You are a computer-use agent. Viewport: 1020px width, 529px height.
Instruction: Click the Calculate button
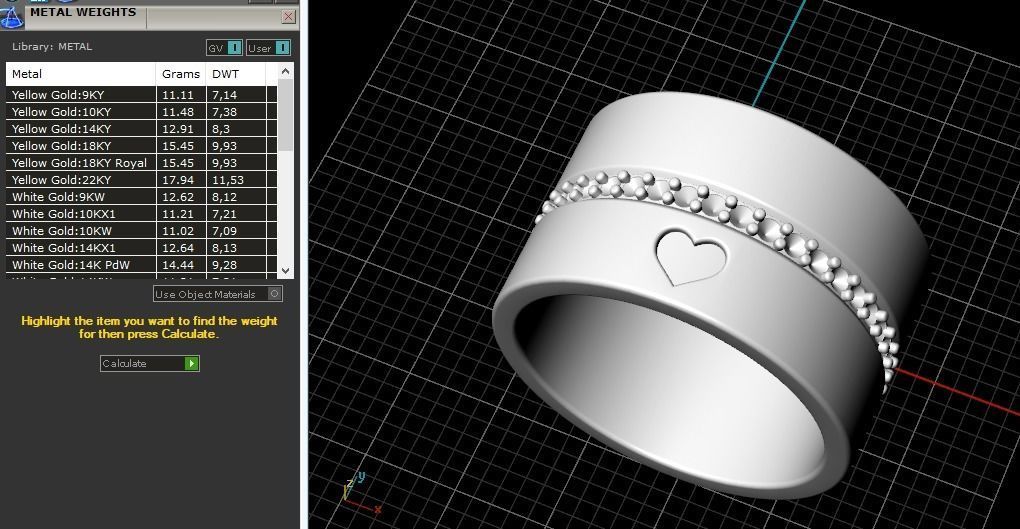[x=150, y=363]
